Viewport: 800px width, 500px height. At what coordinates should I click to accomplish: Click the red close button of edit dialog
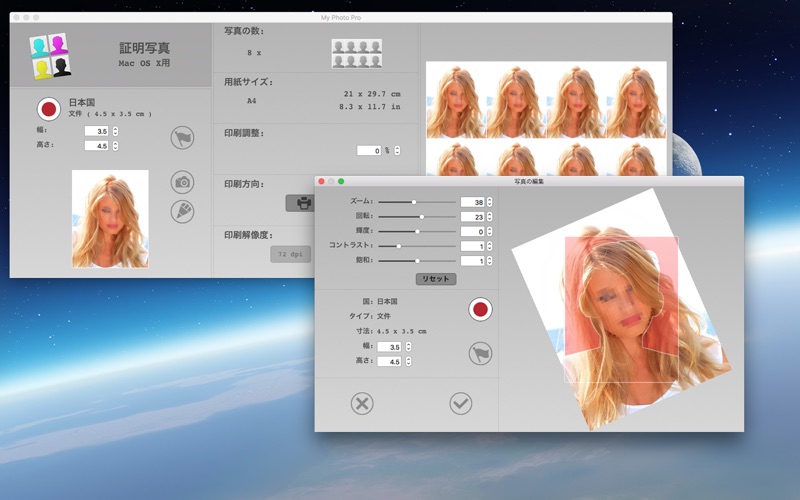(321, 182)
